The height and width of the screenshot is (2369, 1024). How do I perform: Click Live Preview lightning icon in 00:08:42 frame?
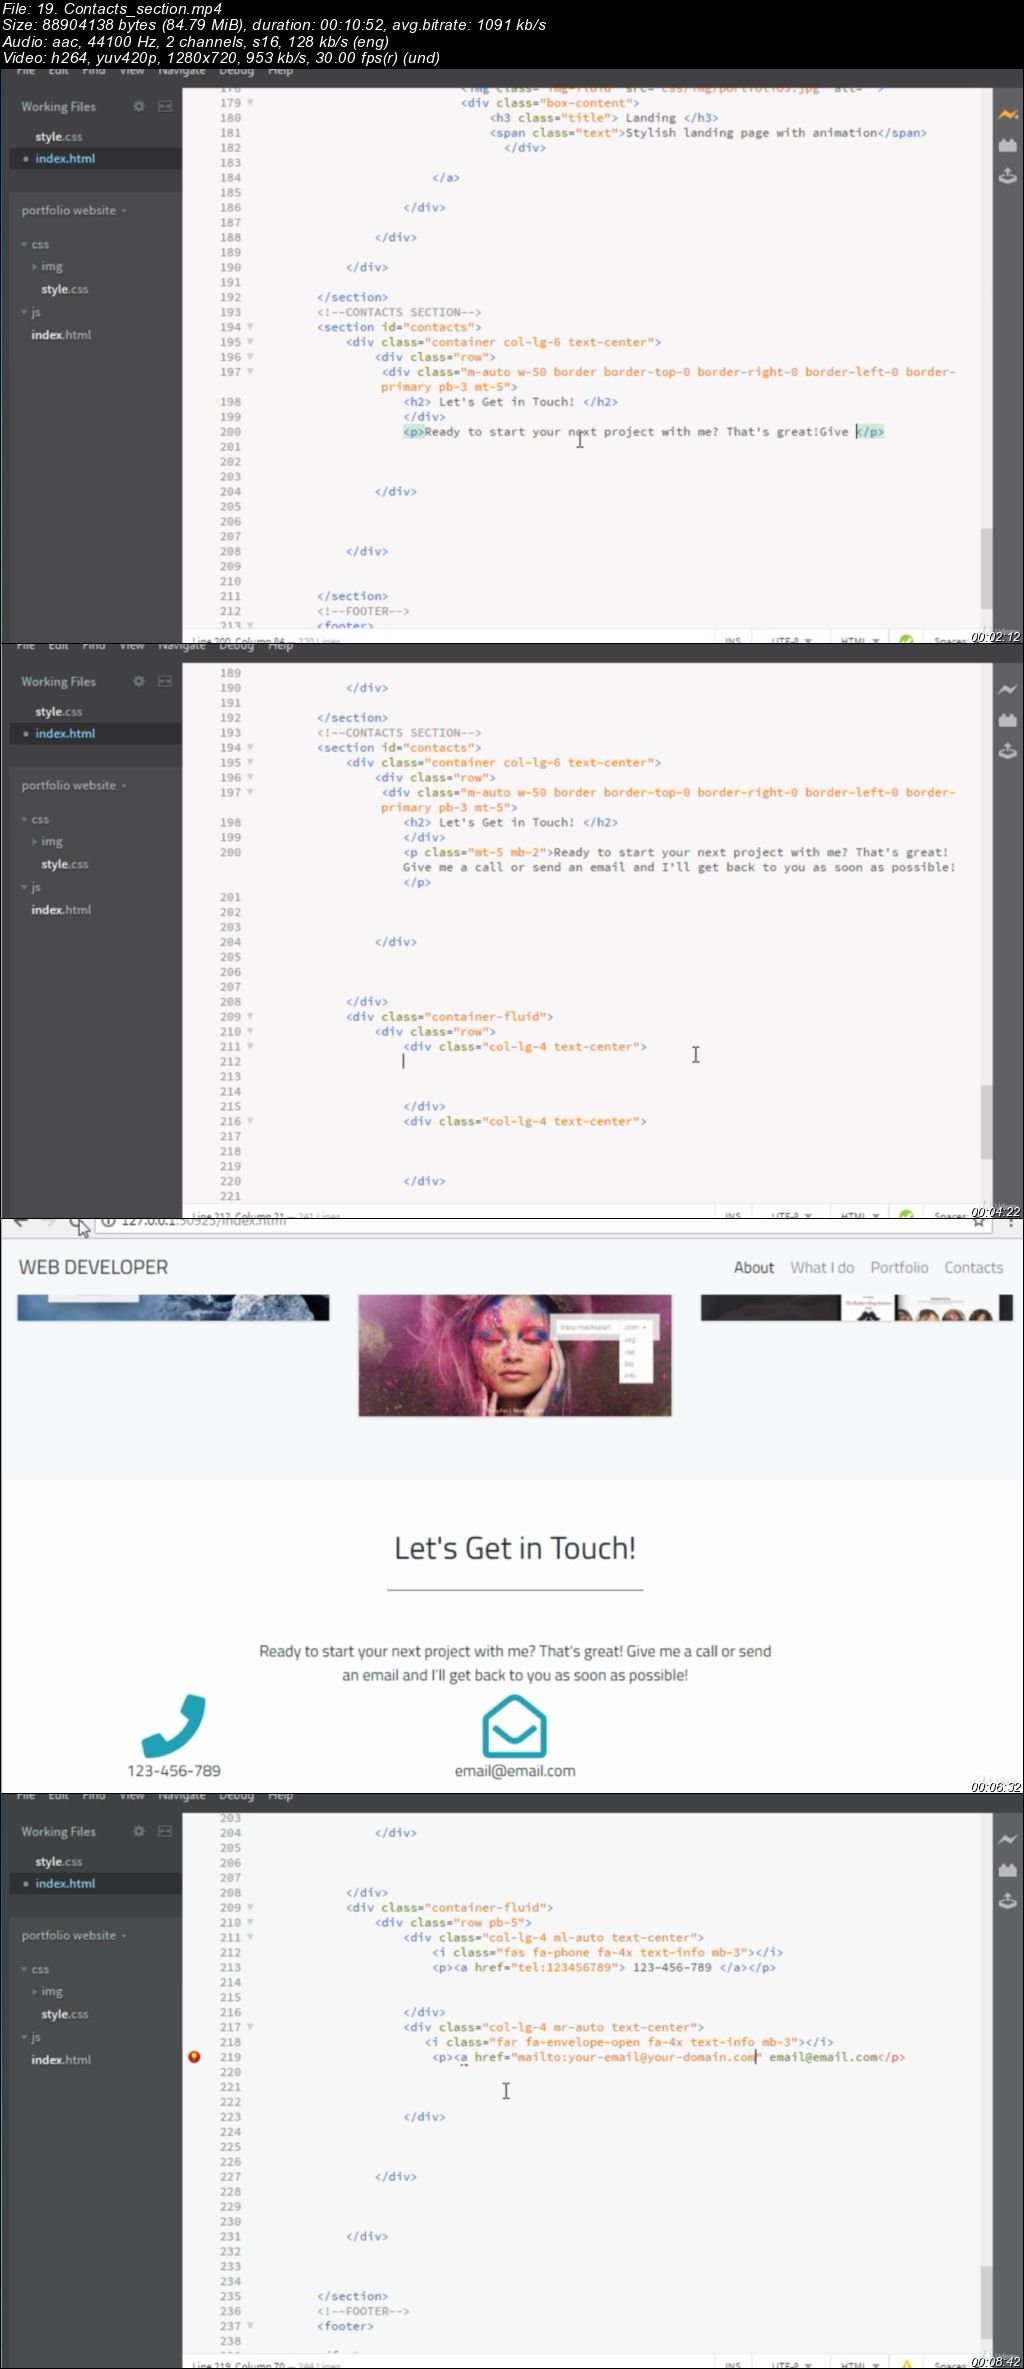pos(1007,1840)
